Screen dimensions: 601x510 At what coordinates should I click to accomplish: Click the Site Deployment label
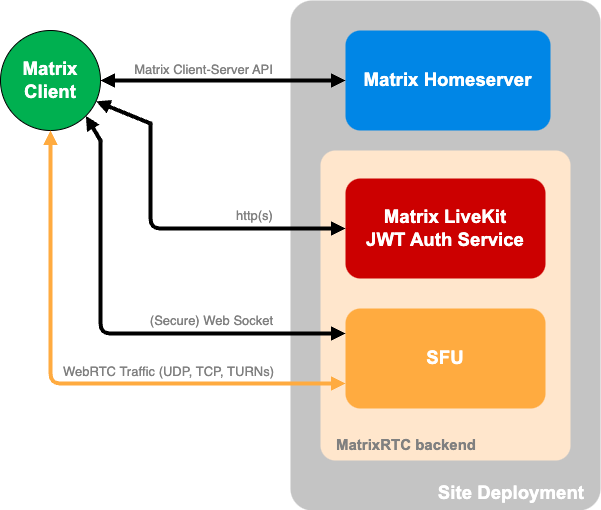(x=510, y=492)
